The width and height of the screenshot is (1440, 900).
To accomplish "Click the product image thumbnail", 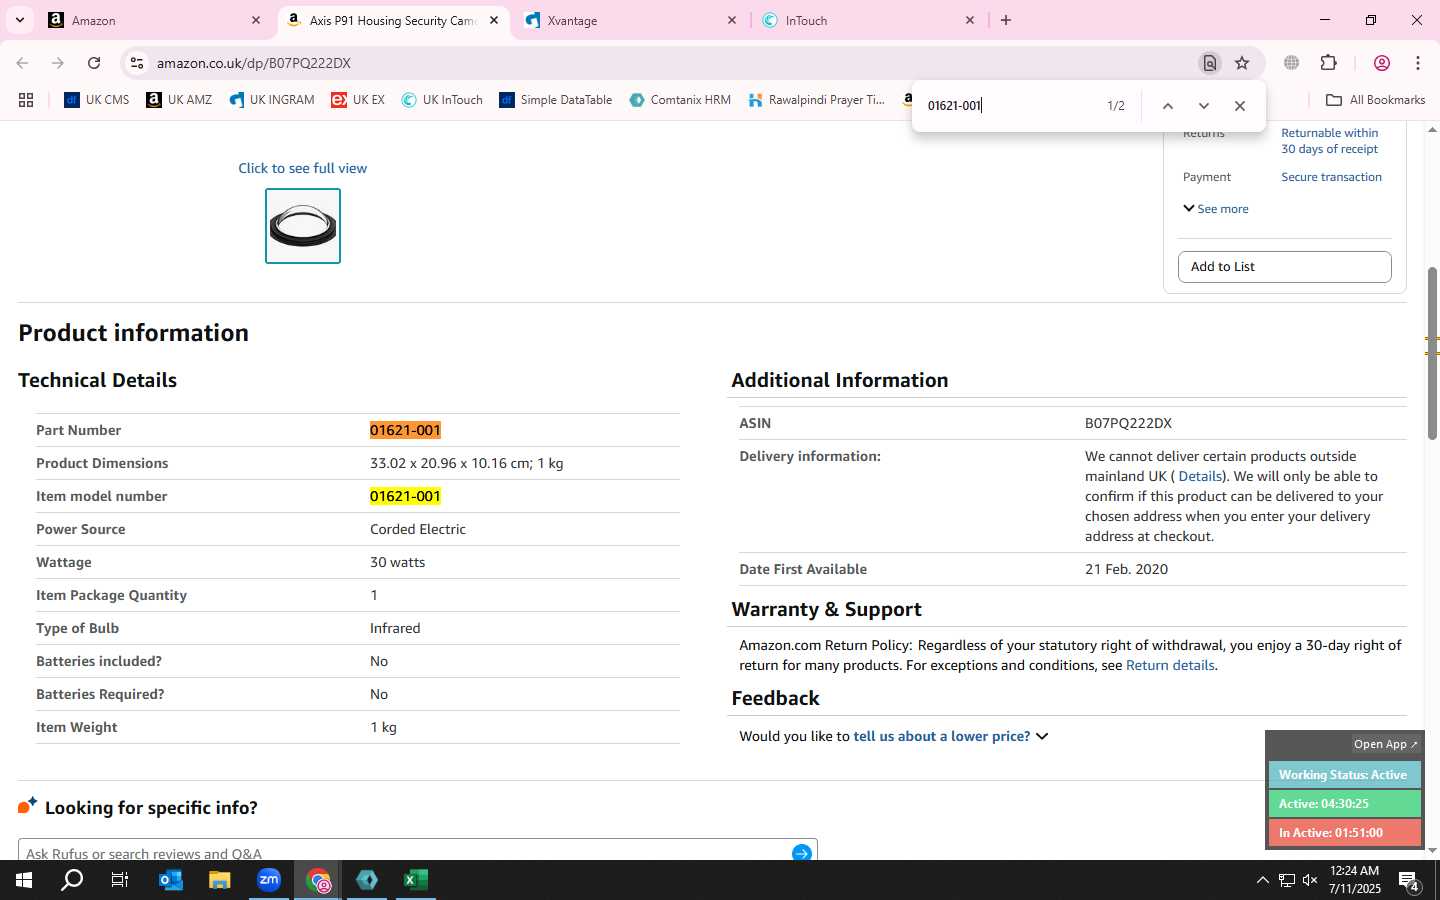I will 303,226.
